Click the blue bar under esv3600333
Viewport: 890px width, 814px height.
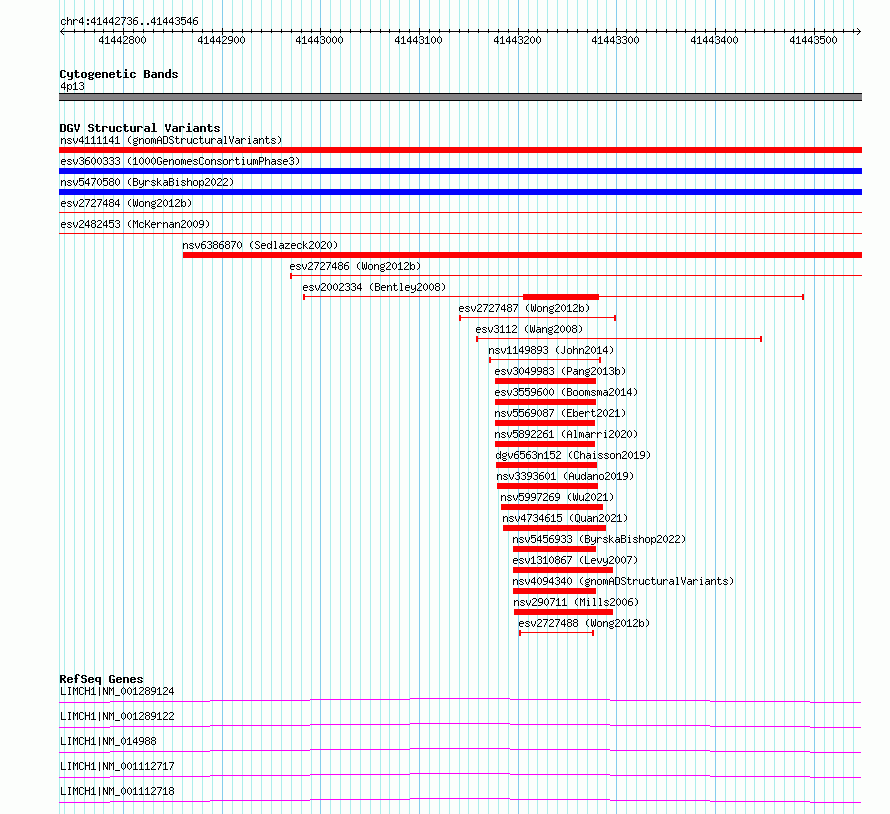coord(460,171)
